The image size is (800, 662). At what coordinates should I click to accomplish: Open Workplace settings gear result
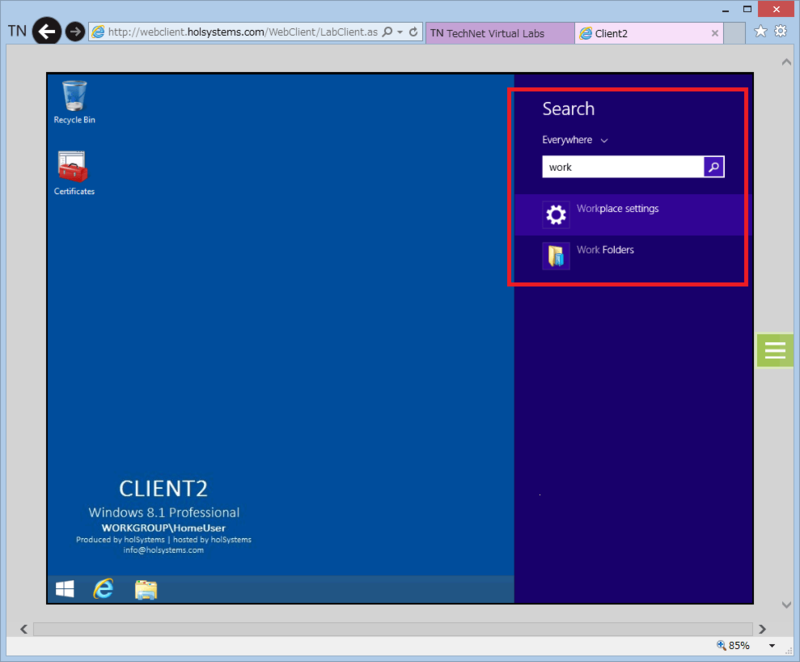[x=556, y=215]
